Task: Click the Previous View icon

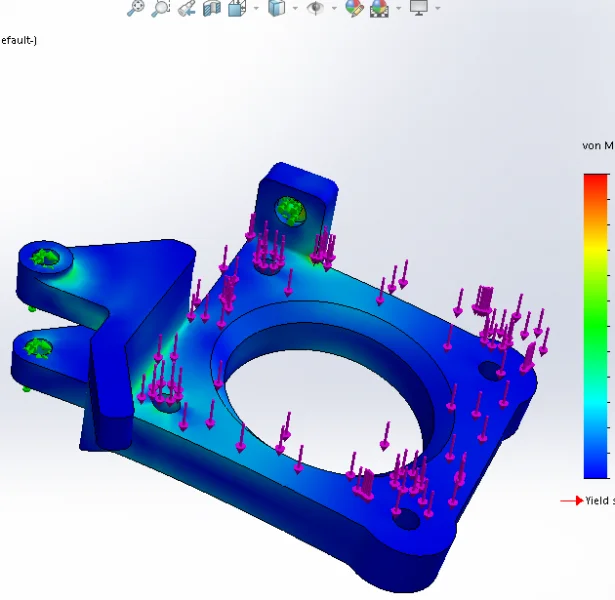Action: tap(186, 8)
